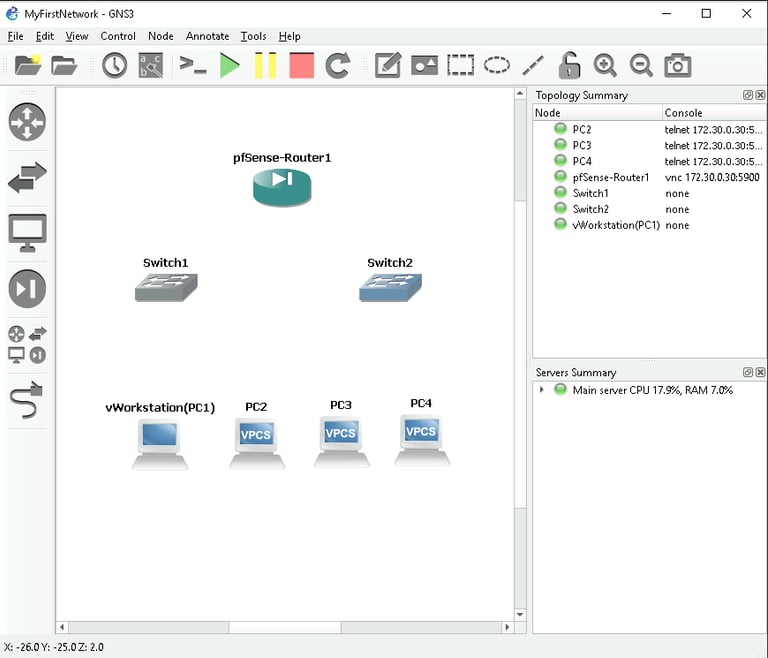This screenshot has width=768, height=658.
Task: Toggle the lock items padlock icon
Action: click(x=569, y=65)
